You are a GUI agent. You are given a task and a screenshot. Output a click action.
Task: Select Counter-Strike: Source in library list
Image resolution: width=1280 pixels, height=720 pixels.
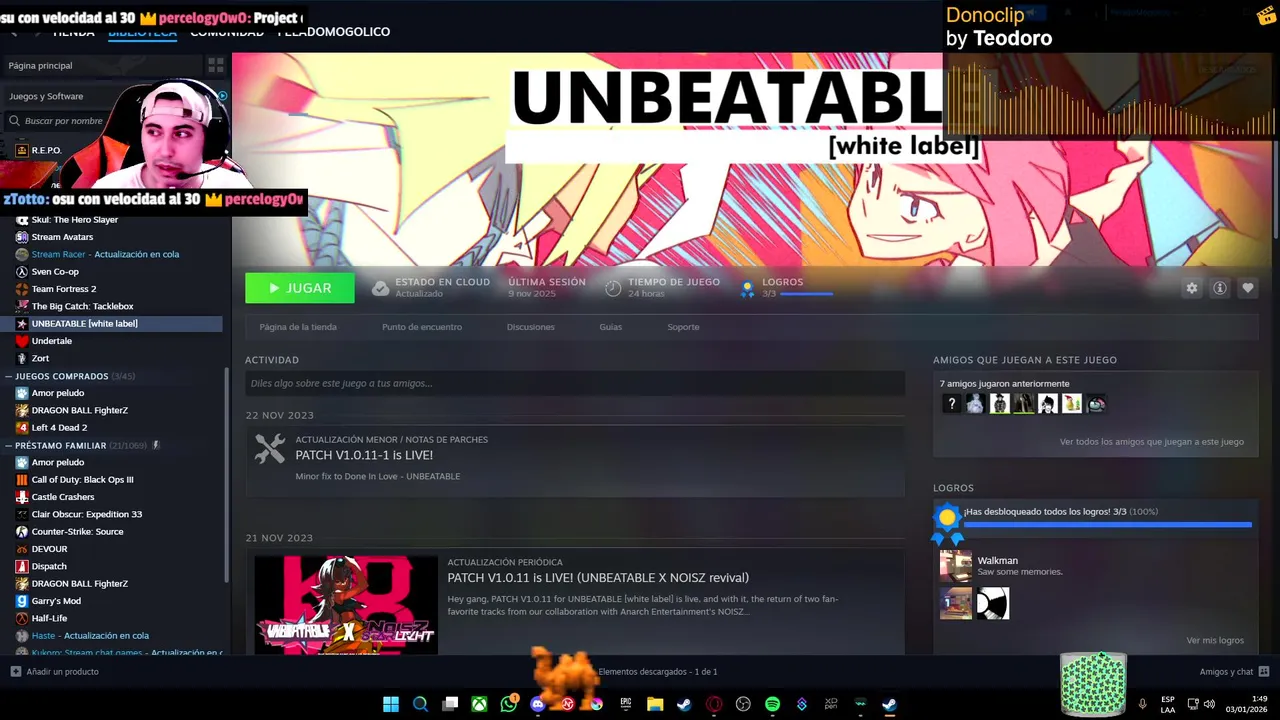pos(77,532)
